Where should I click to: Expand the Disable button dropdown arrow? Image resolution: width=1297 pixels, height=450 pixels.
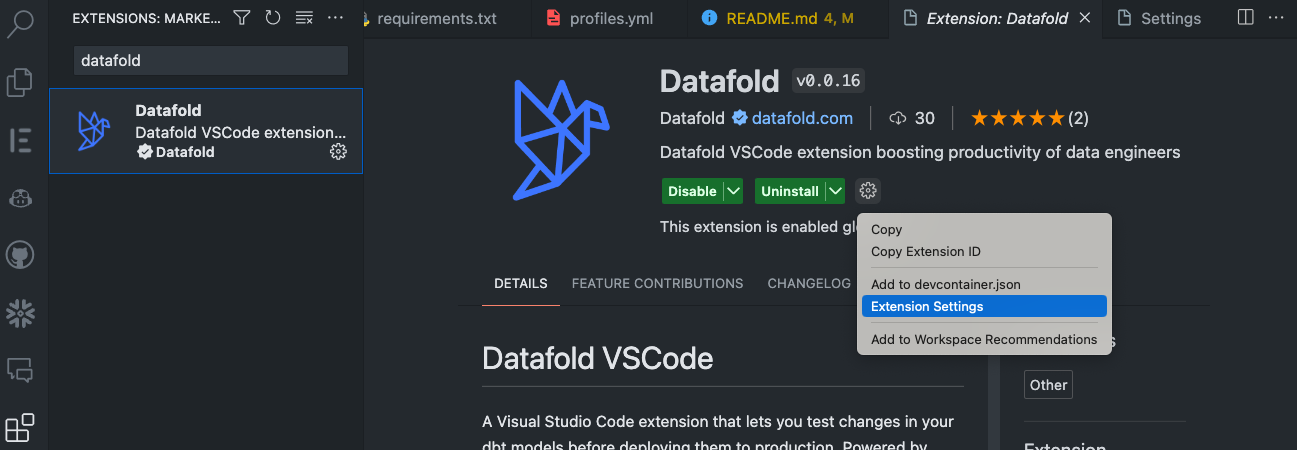(x=733, y=191)
